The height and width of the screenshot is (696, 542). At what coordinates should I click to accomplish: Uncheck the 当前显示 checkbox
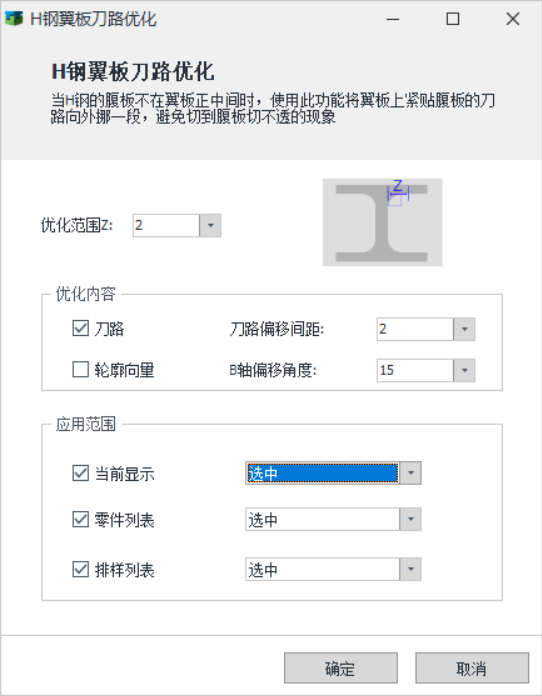[80, 473]
